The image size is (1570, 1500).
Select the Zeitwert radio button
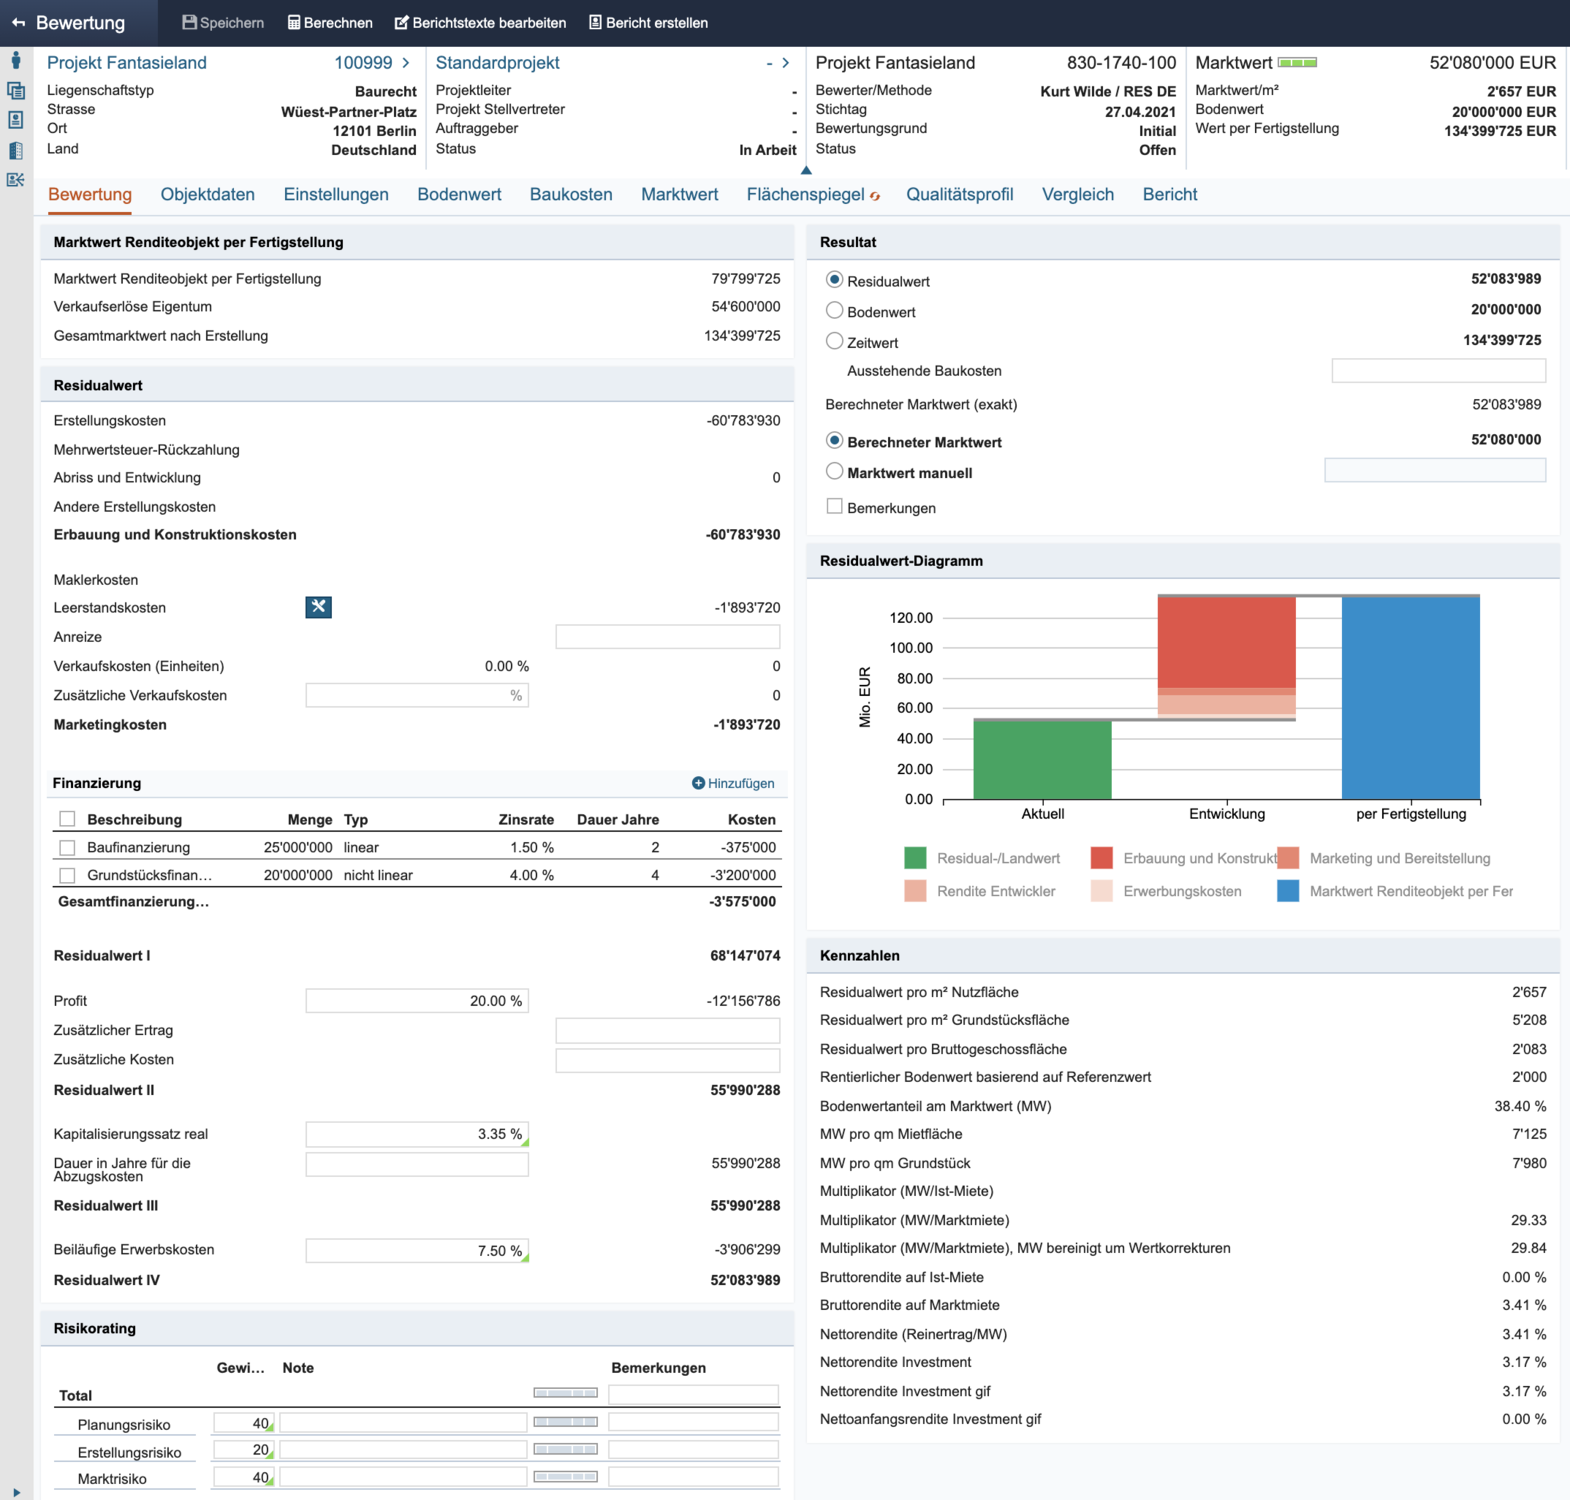(834, 341)
